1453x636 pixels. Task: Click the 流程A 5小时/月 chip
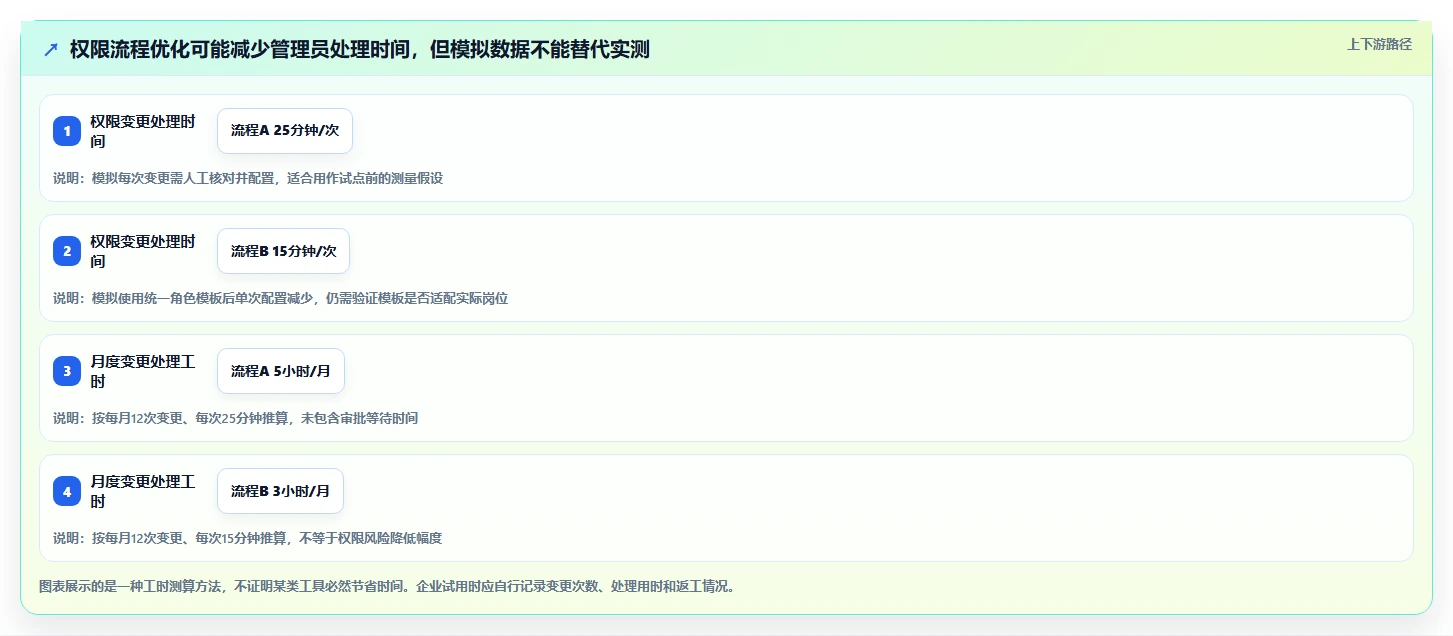tap(281, 371)
